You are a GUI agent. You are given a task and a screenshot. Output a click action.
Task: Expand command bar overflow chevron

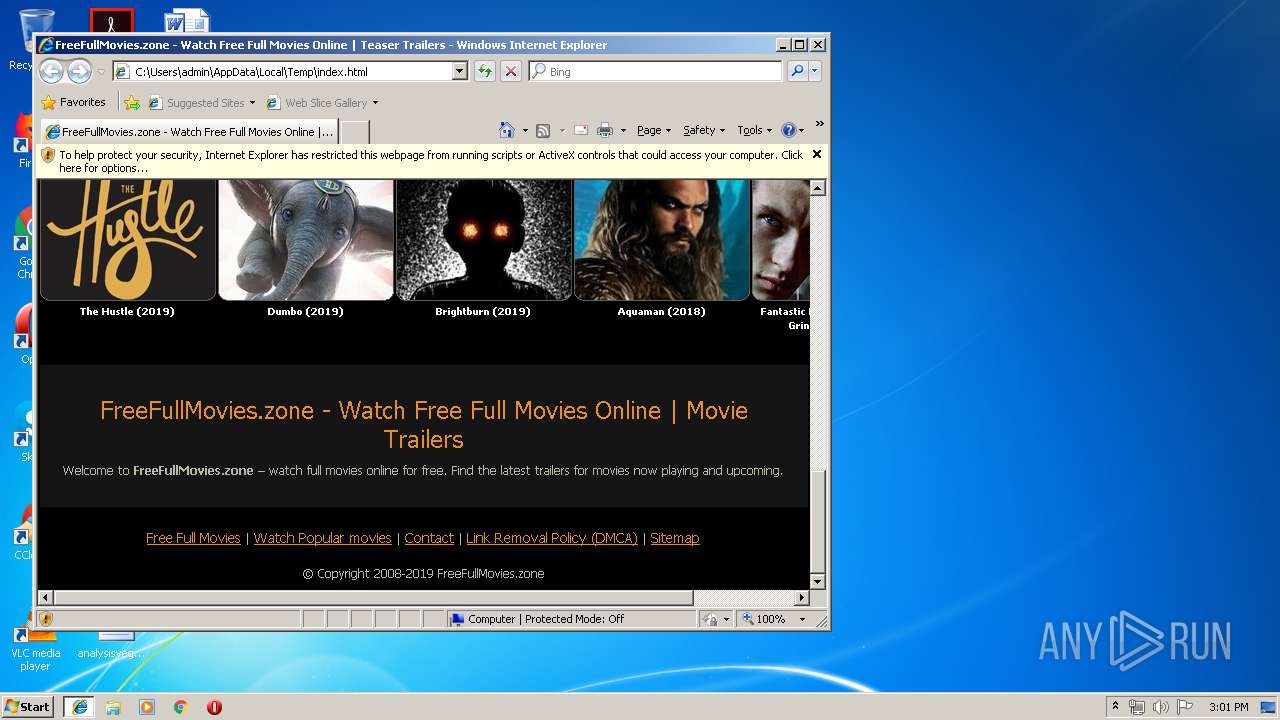pyautogui.click(x=819, y=124)
